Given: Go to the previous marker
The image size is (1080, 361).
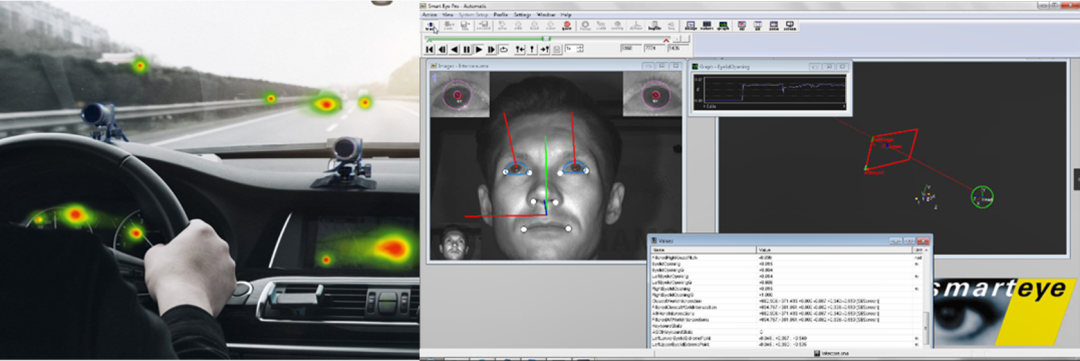Looking at the screenshot, I should tap(519, 50).
